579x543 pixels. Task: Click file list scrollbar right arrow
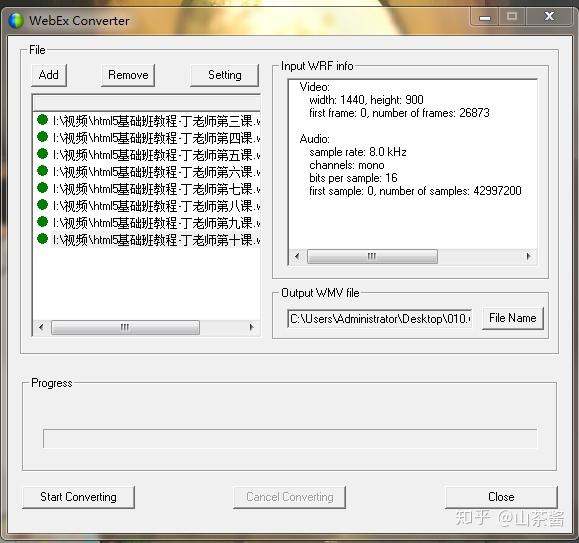pyautogui.click(x=252, y=327)
